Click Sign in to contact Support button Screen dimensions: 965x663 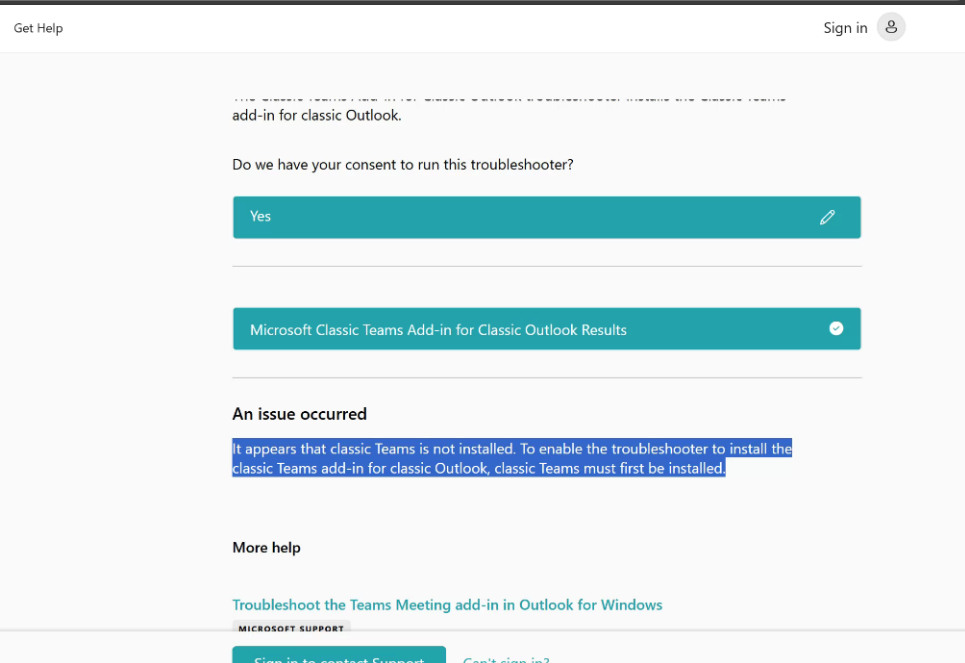point(339,656)
